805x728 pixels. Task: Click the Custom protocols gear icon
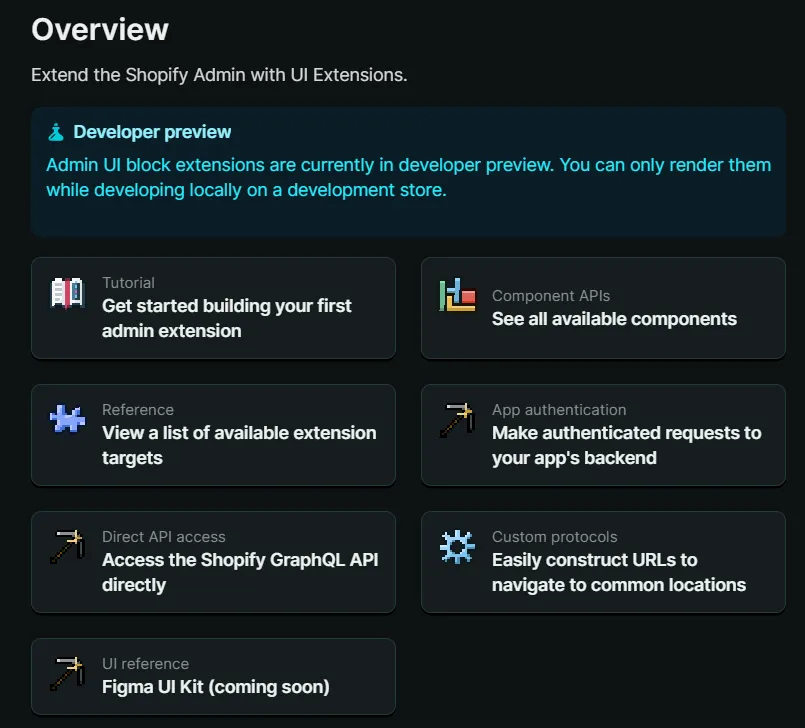[x=456, y=548]
